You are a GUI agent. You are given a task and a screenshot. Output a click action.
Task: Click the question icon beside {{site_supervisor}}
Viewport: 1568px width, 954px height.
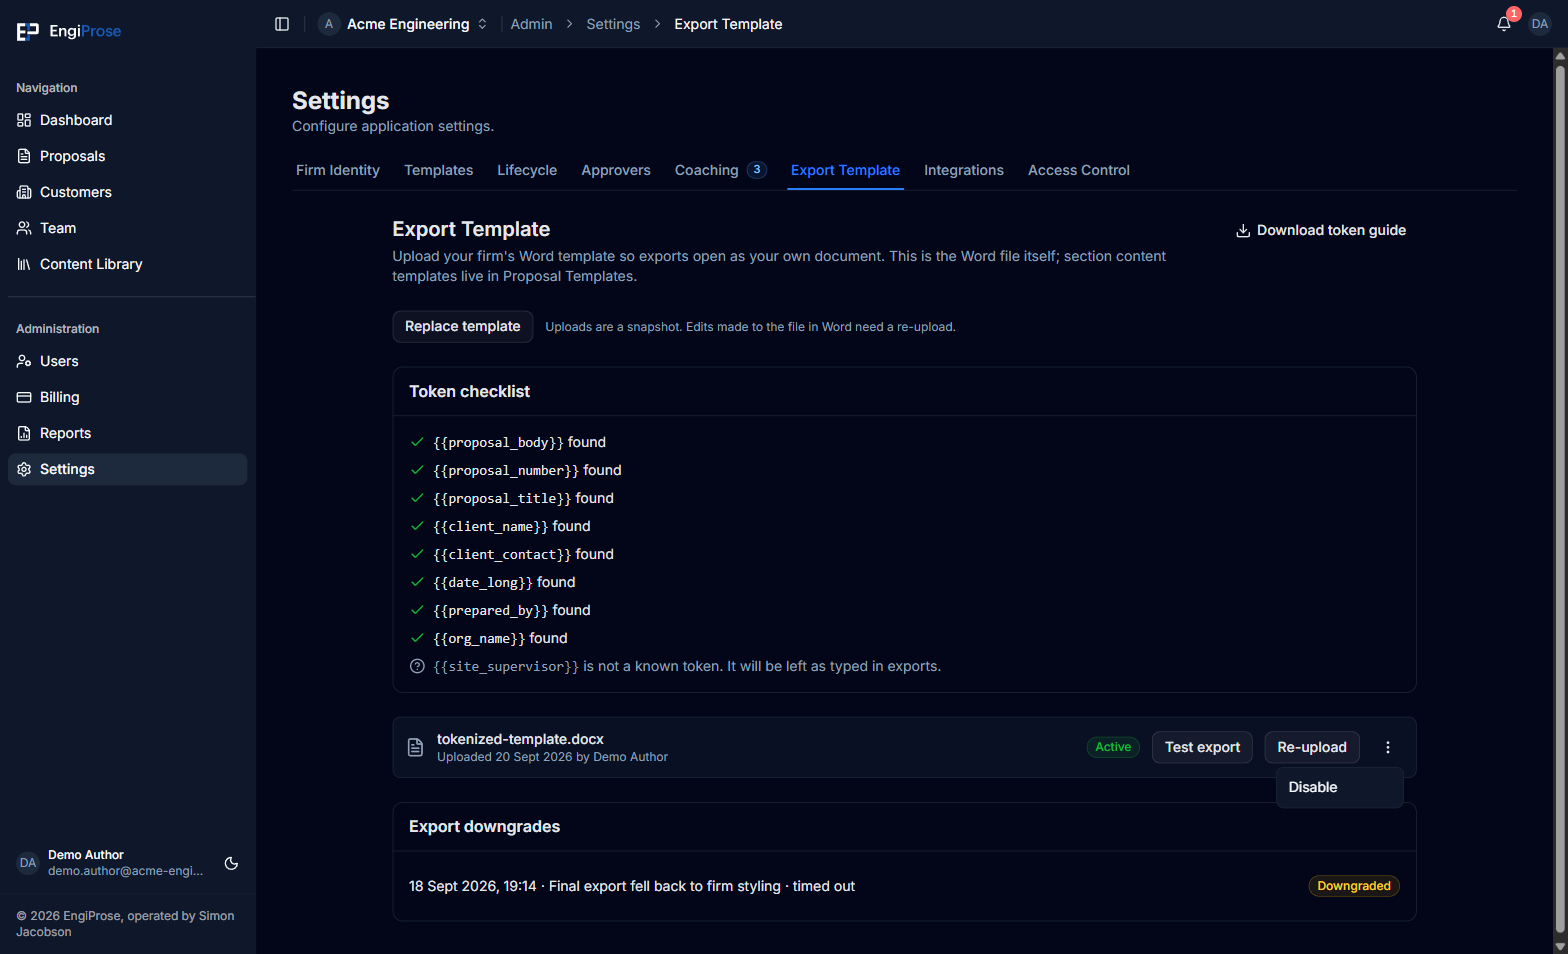pyautogui.click(x=417, y=666)
